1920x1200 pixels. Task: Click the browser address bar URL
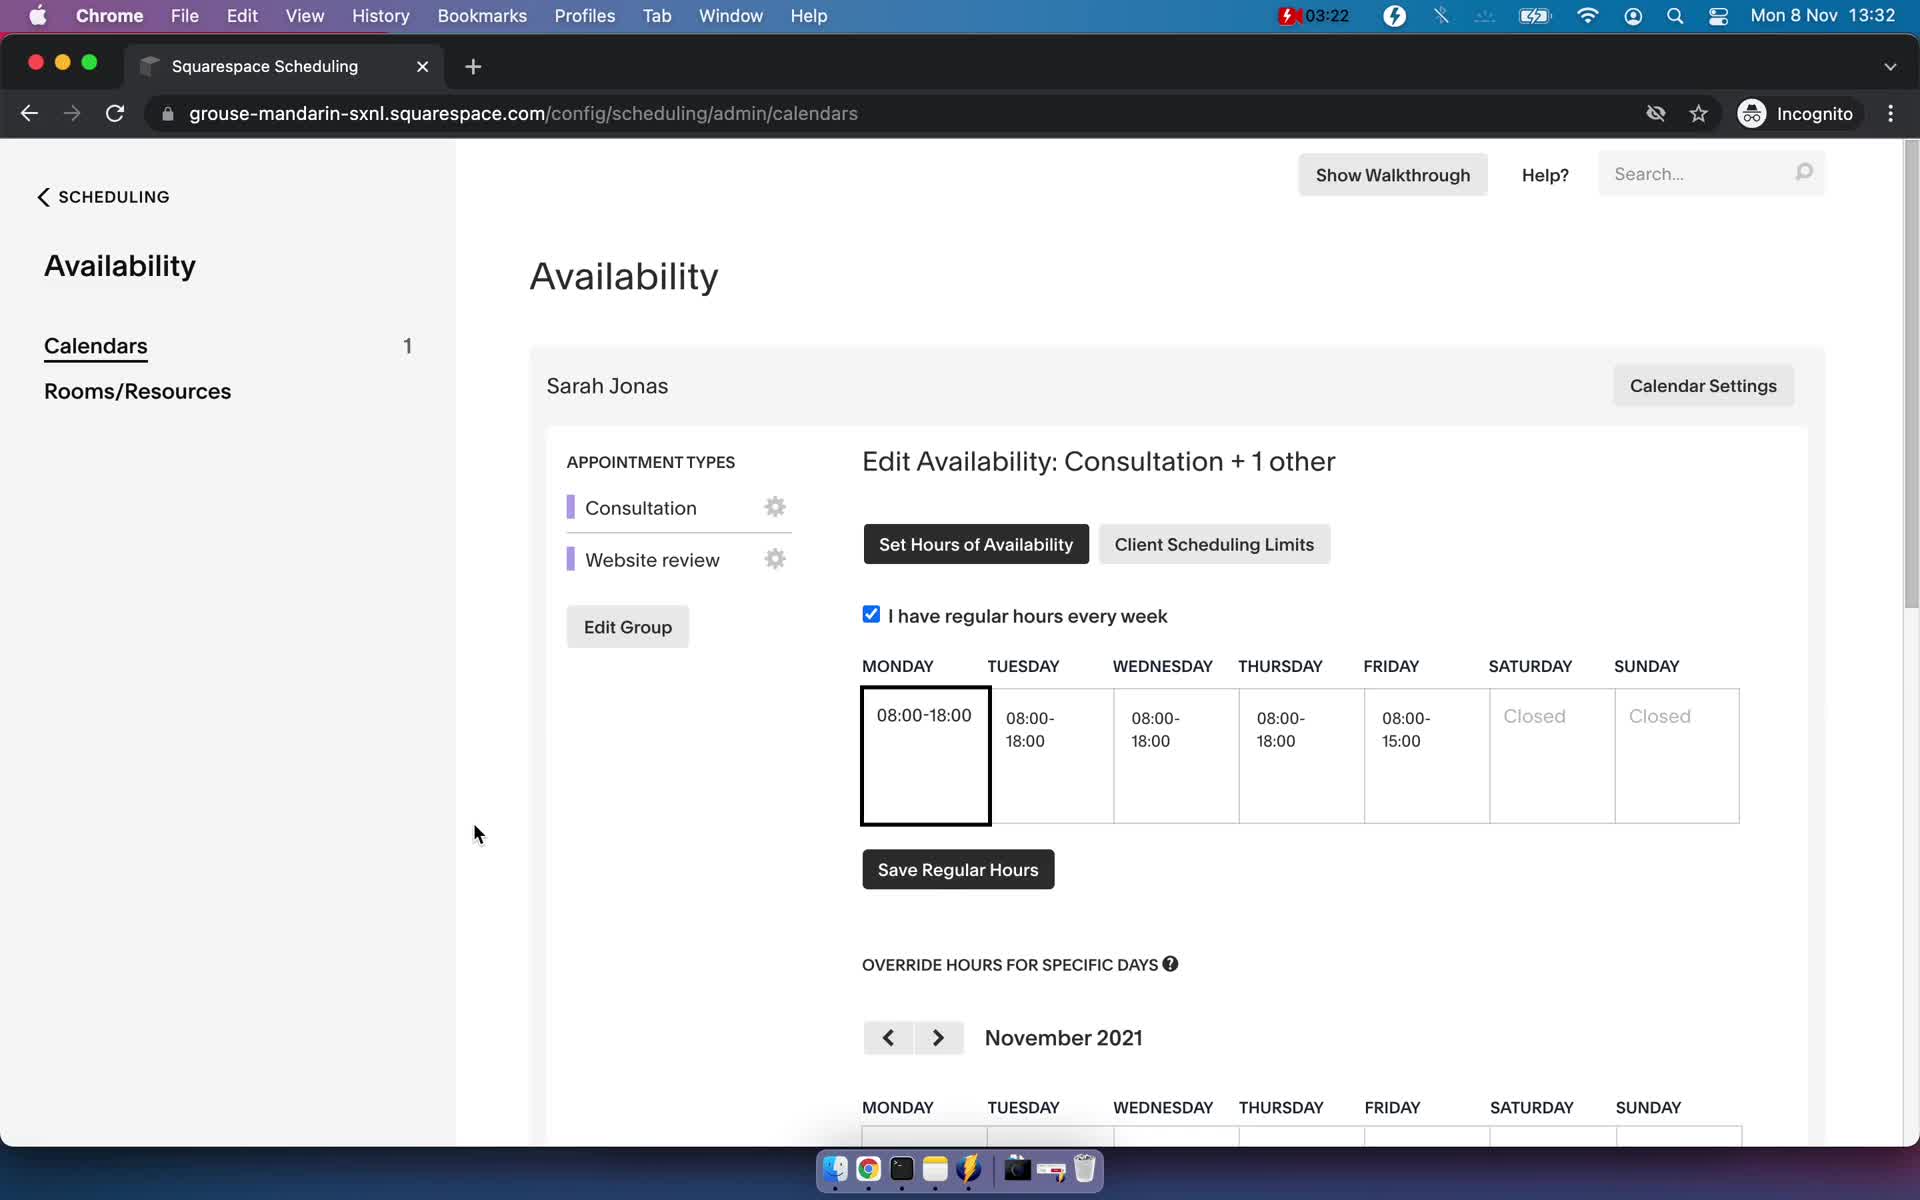tap(523, 113)
